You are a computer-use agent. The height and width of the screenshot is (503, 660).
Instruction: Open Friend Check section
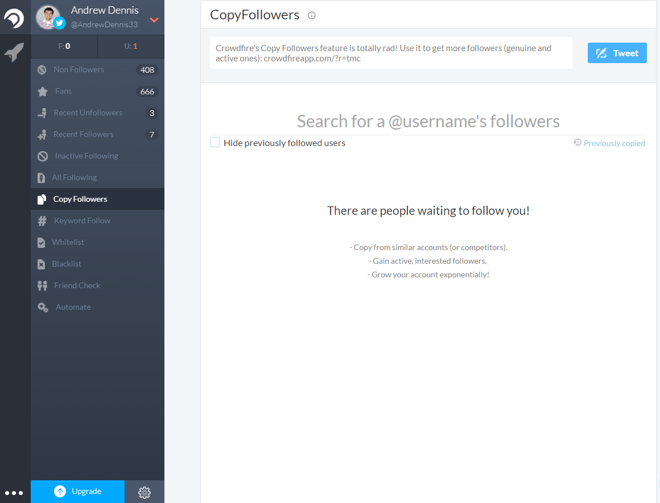click(x=98, y=286)
